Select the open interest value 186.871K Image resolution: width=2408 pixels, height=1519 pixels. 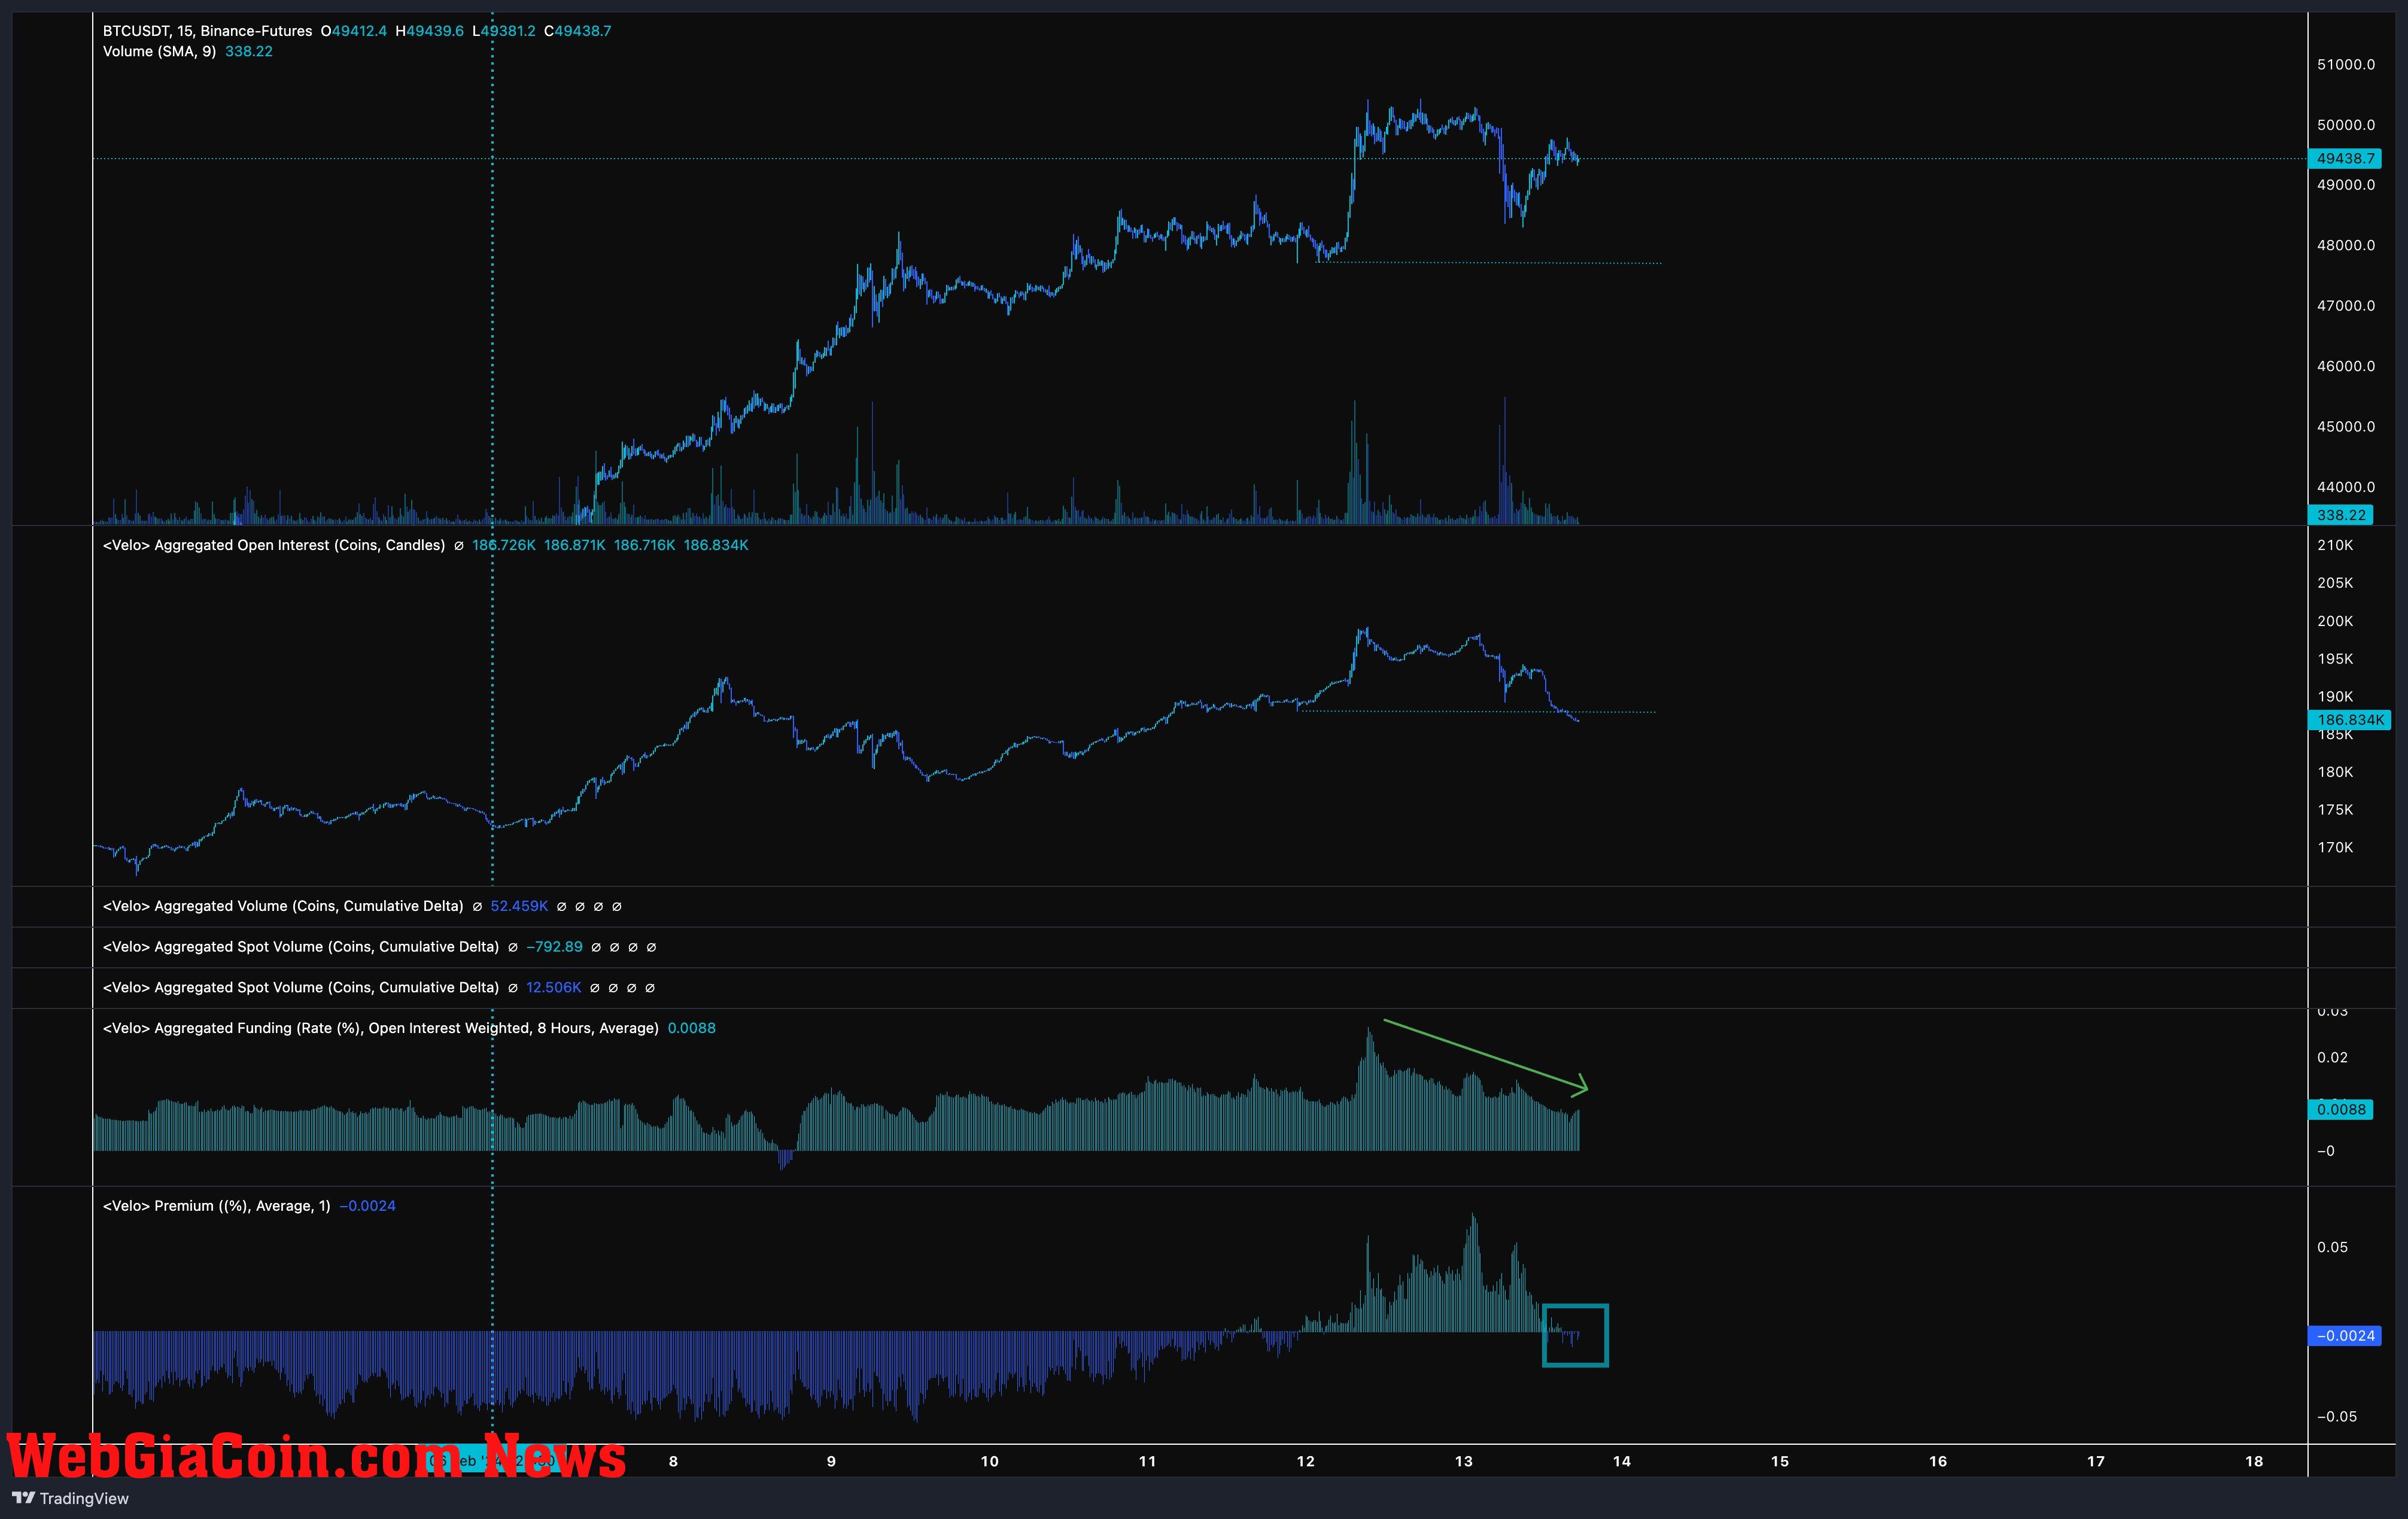pos(575,545)
